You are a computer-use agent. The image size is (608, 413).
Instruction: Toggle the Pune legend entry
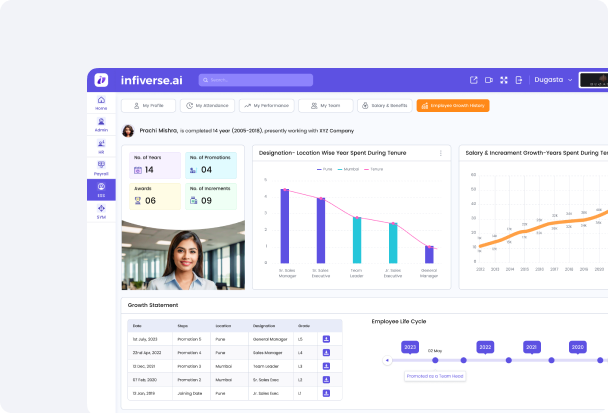[325, 169]
